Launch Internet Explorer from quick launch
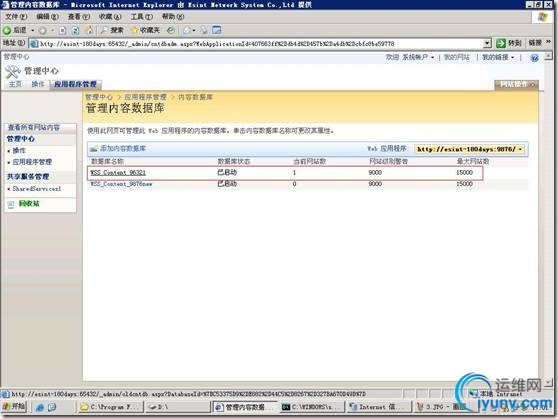Image resolution: width=558 pixels, height=419 pixels. 40,407
